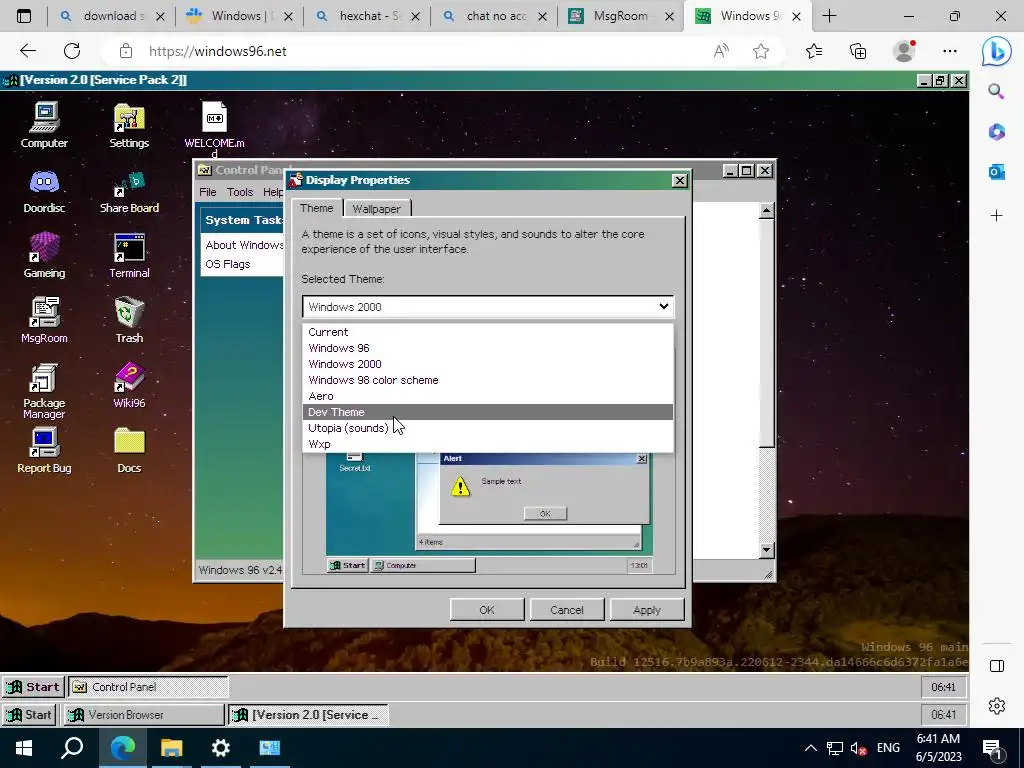Go back with the browser arrow
The height and width of the screenshot is (768, 1024).
pyautogui.click(x=27, y=51)
